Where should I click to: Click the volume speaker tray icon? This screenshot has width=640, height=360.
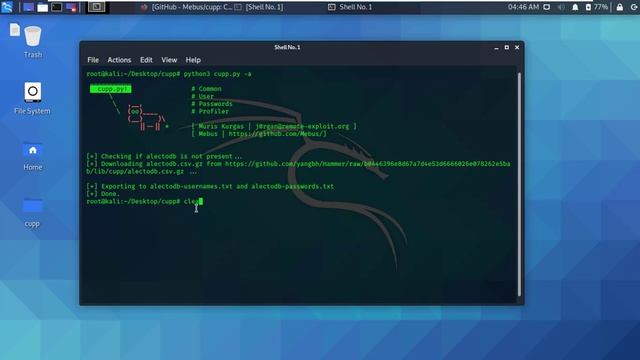[x=561, y=7]
